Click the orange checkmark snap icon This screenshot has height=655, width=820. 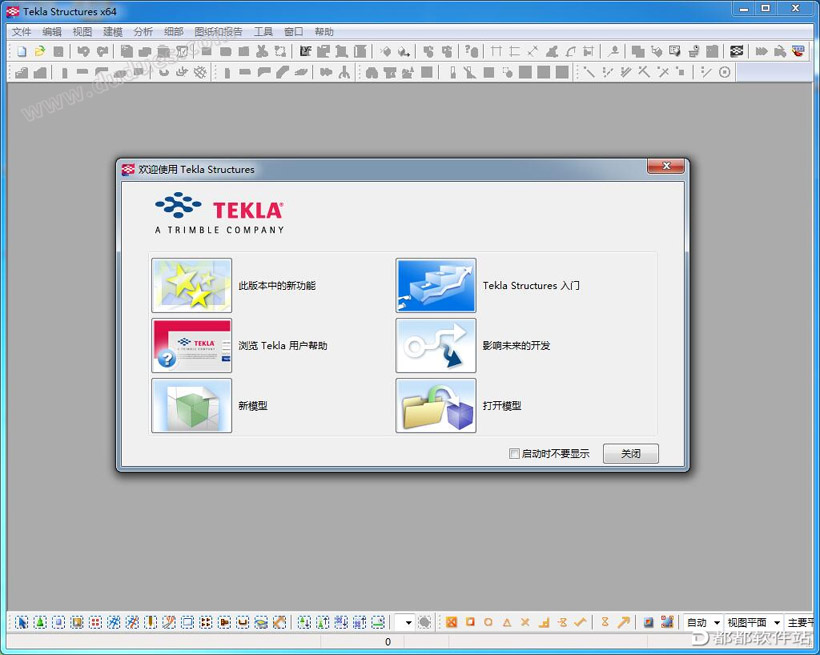[x=580, y=622]
